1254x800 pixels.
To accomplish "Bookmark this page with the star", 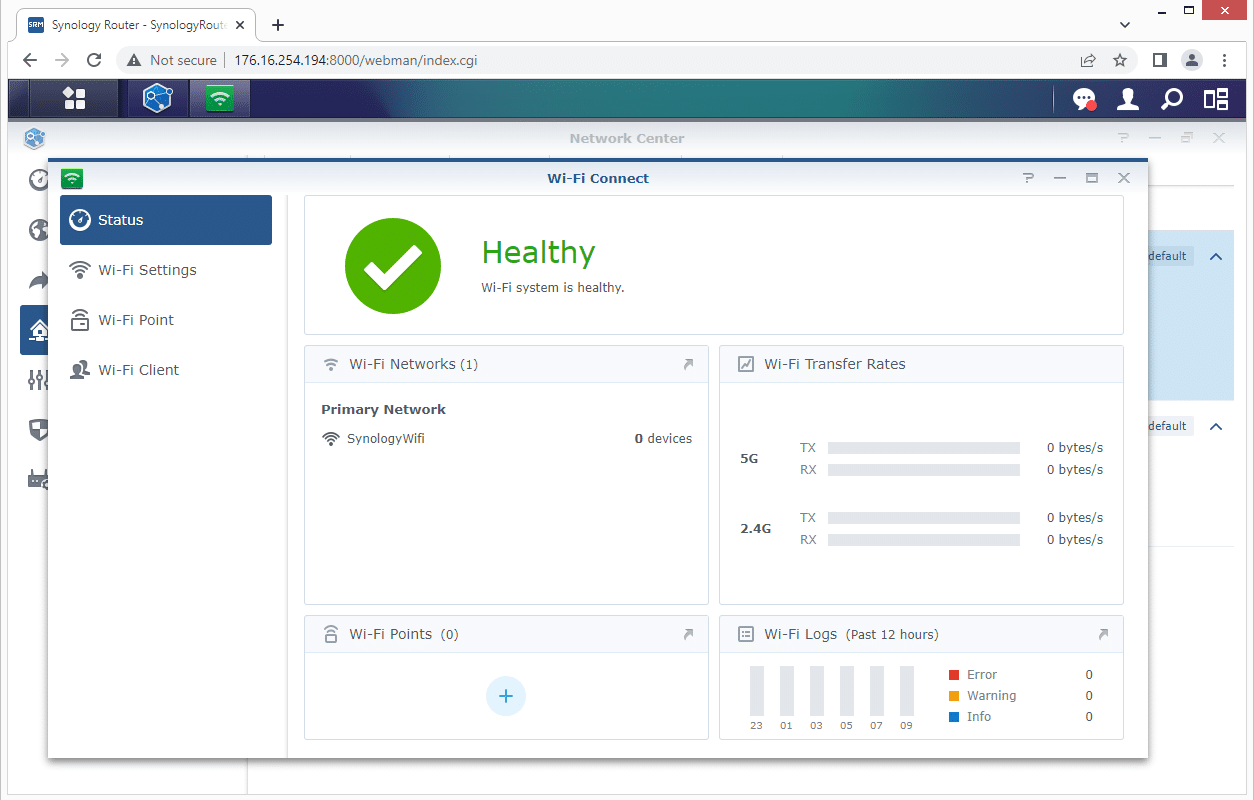I will pyautogui.click(x=1120, y=60).
